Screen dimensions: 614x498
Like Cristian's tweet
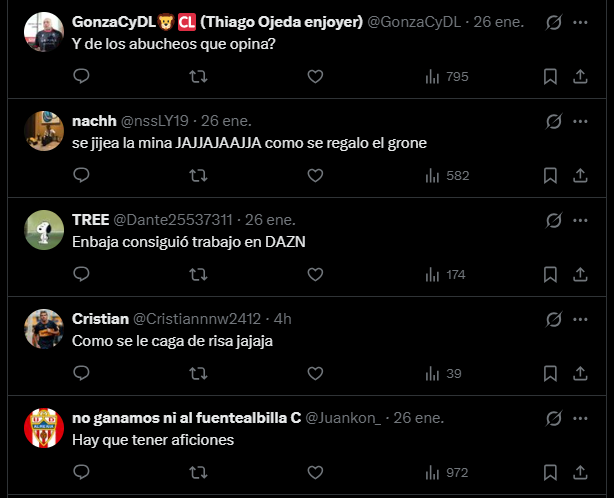[315, 374]
